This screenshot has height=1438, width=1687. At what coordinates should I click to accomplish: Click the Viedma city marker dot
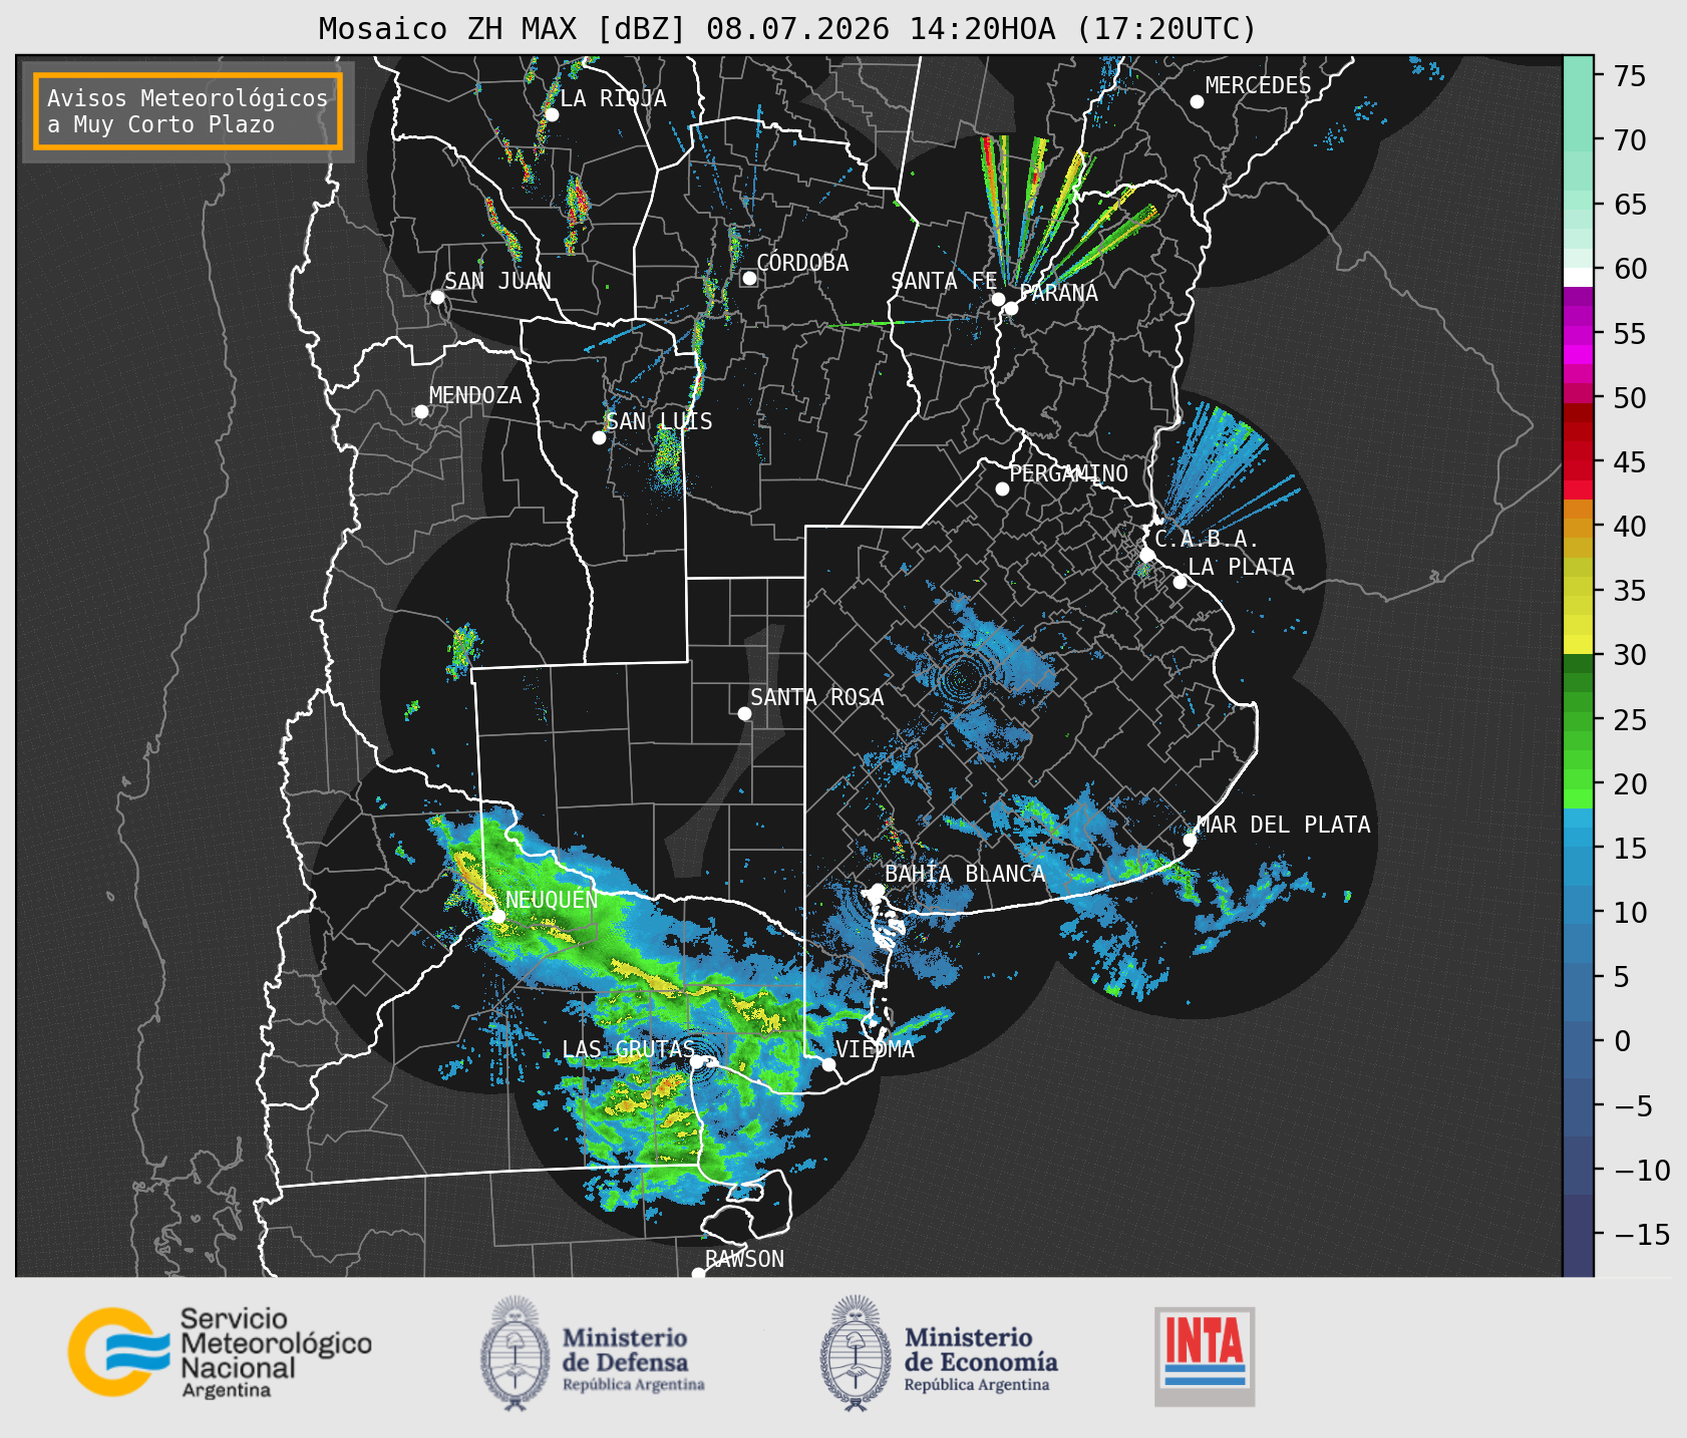click(828, 1064)
